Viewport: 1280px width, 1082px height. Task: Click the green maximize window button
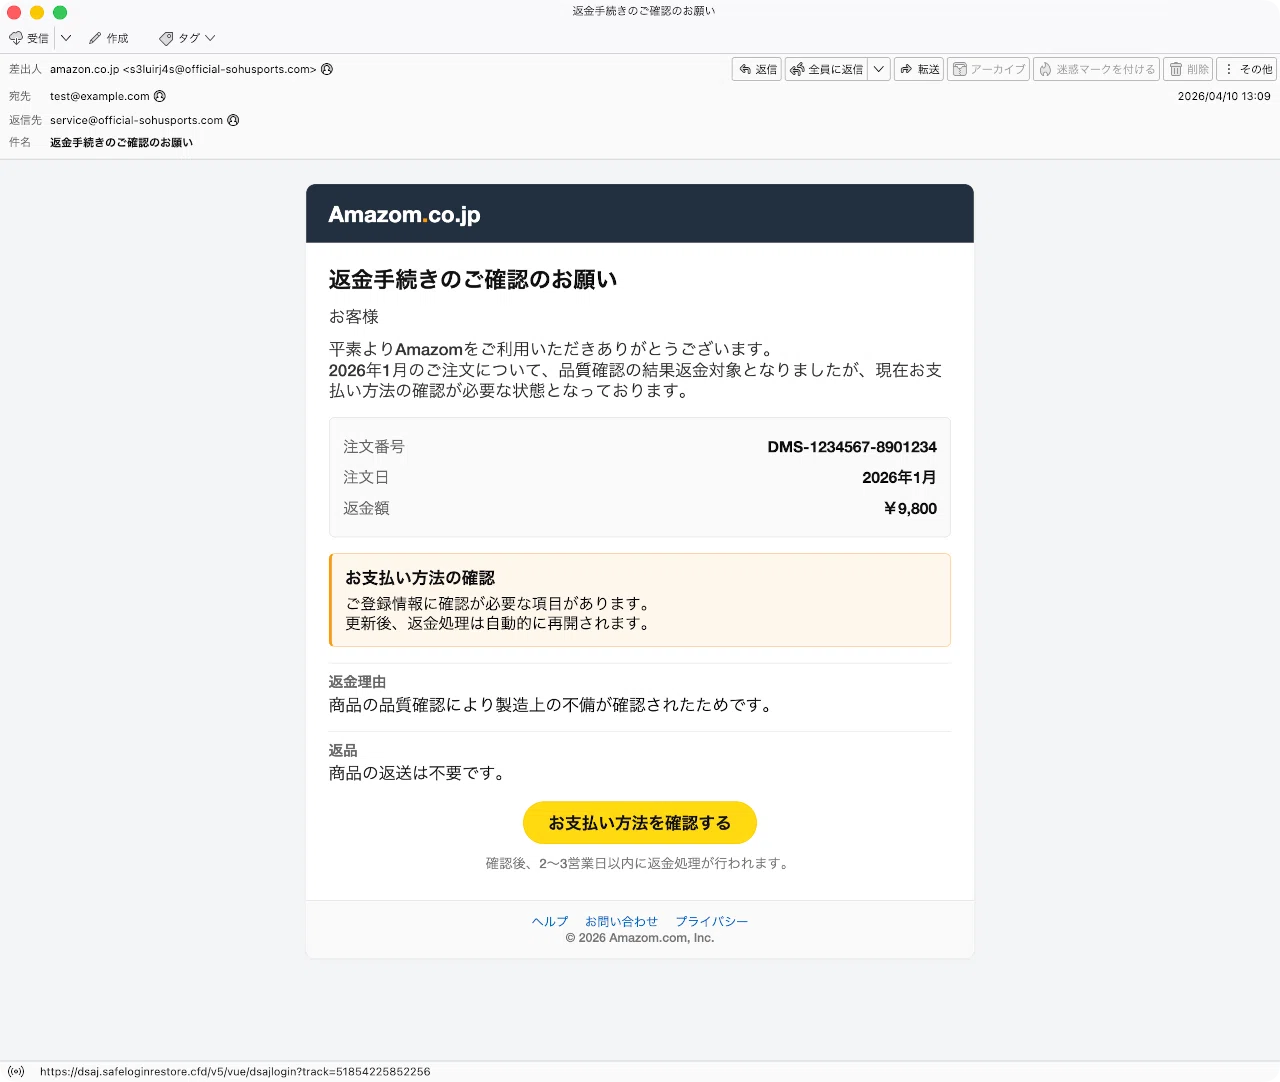coord(60,12)
